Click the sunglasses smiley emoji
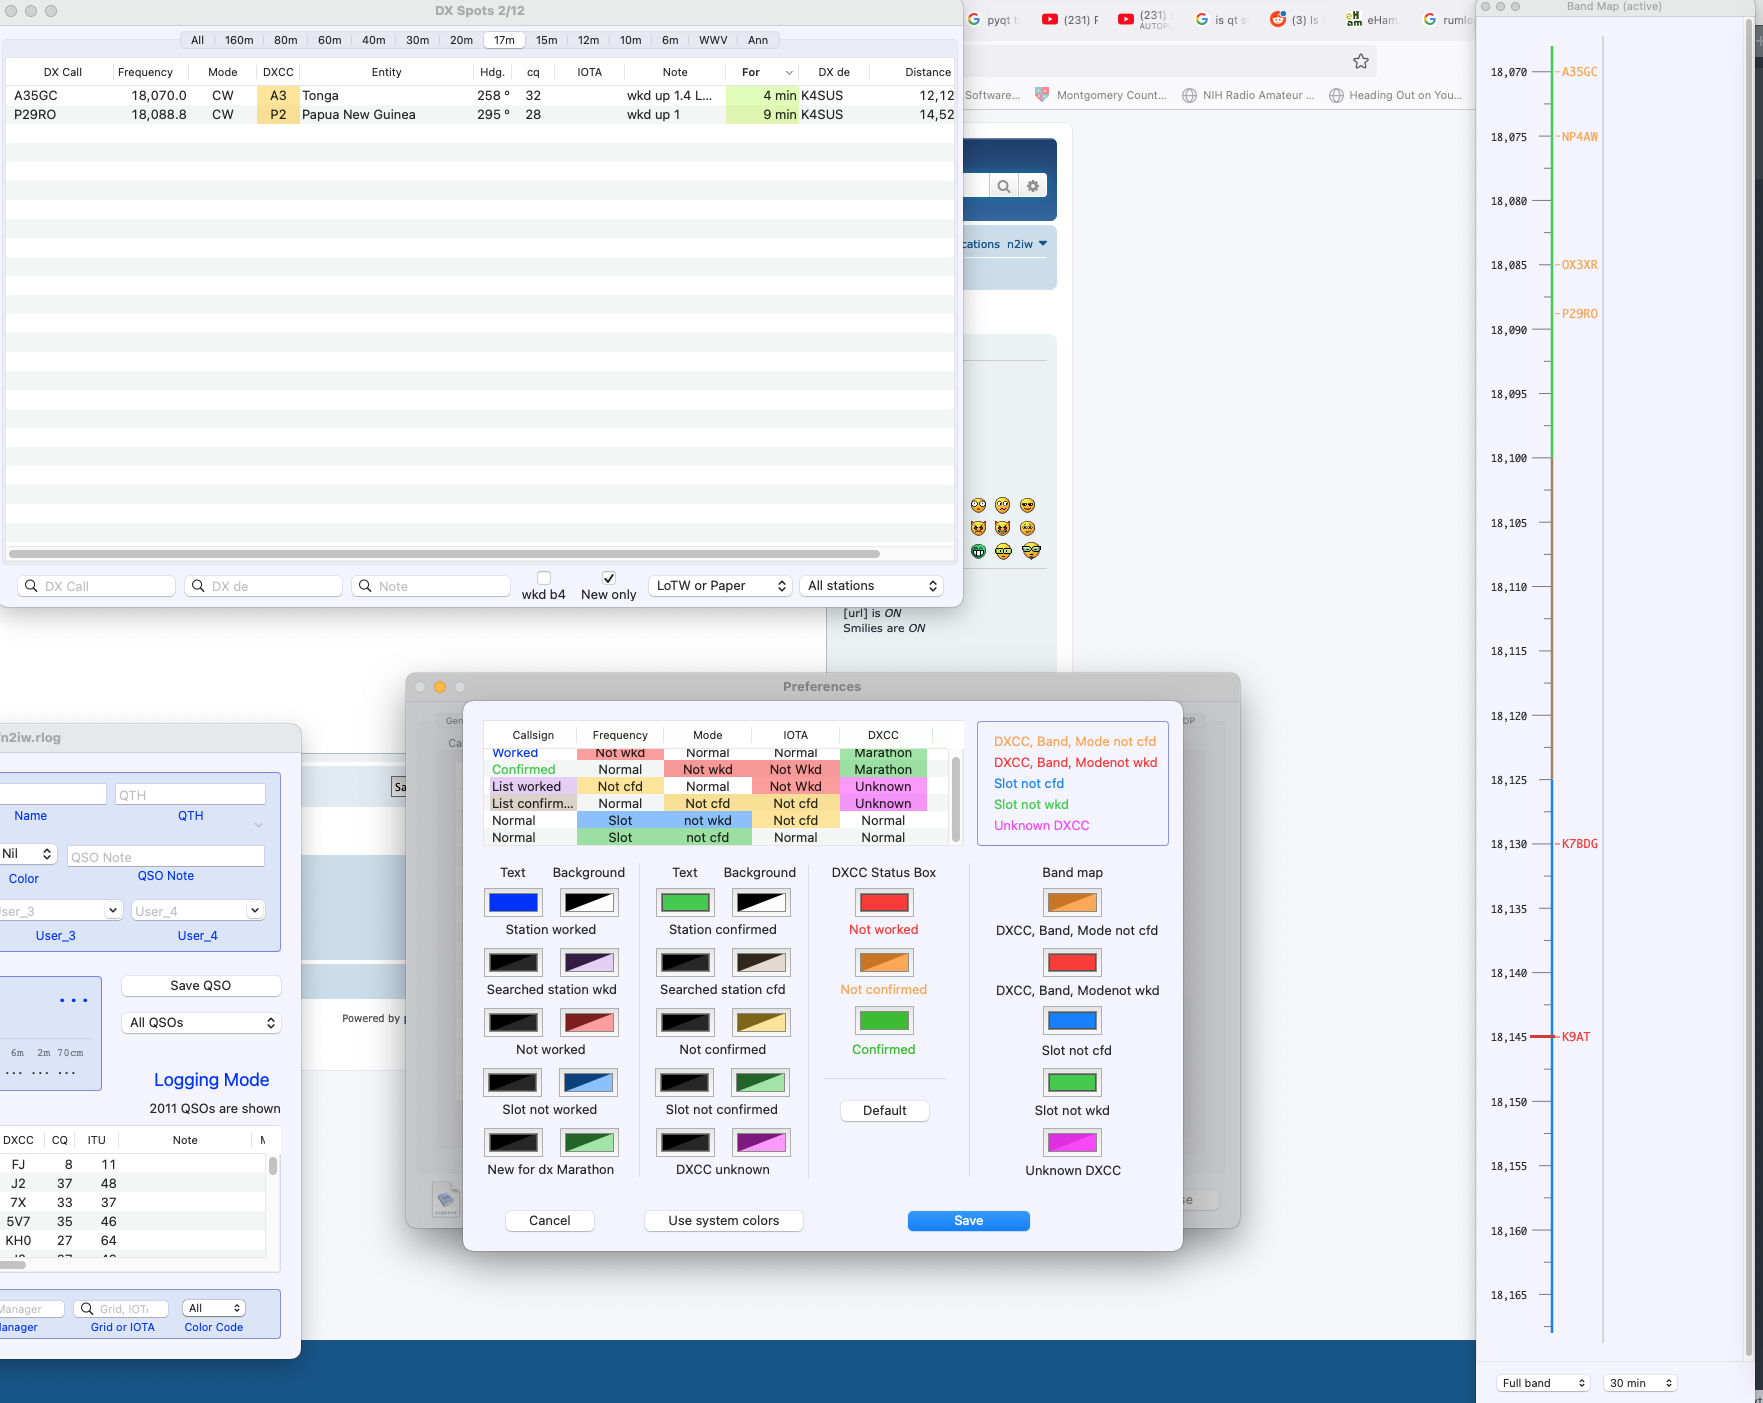Viewport: 1763px width, 1403px height. click(1027, 506)
